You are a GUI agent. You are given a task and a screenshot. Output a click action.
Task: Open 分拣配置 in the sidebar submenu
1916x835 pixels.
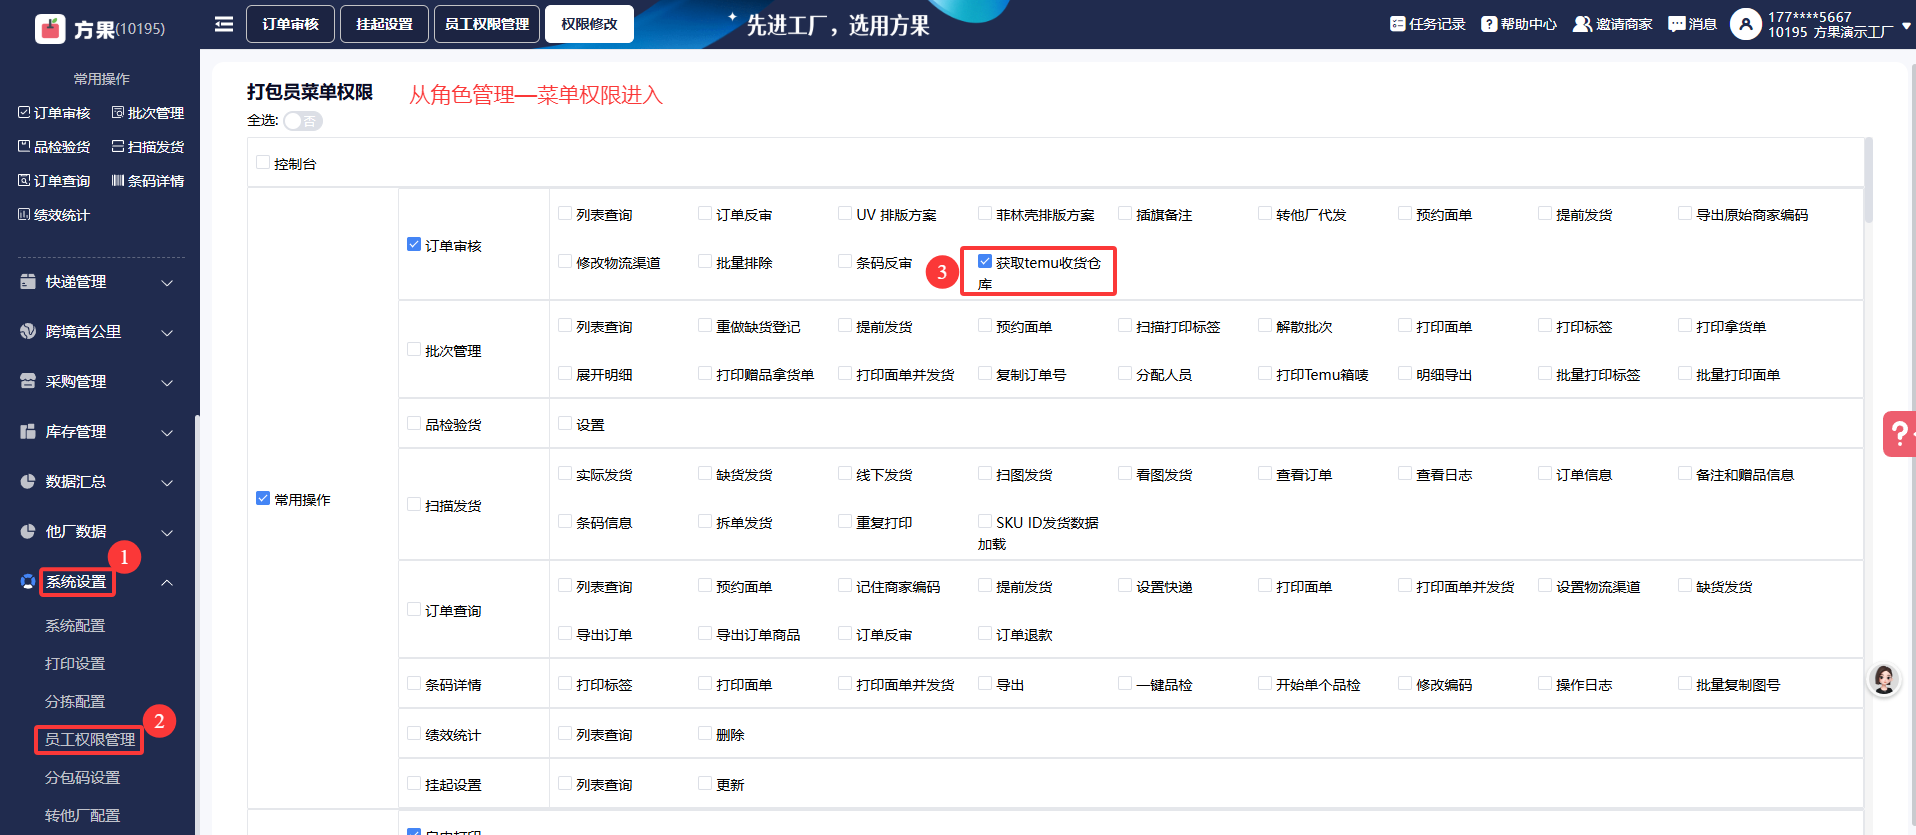click(75, 702)
